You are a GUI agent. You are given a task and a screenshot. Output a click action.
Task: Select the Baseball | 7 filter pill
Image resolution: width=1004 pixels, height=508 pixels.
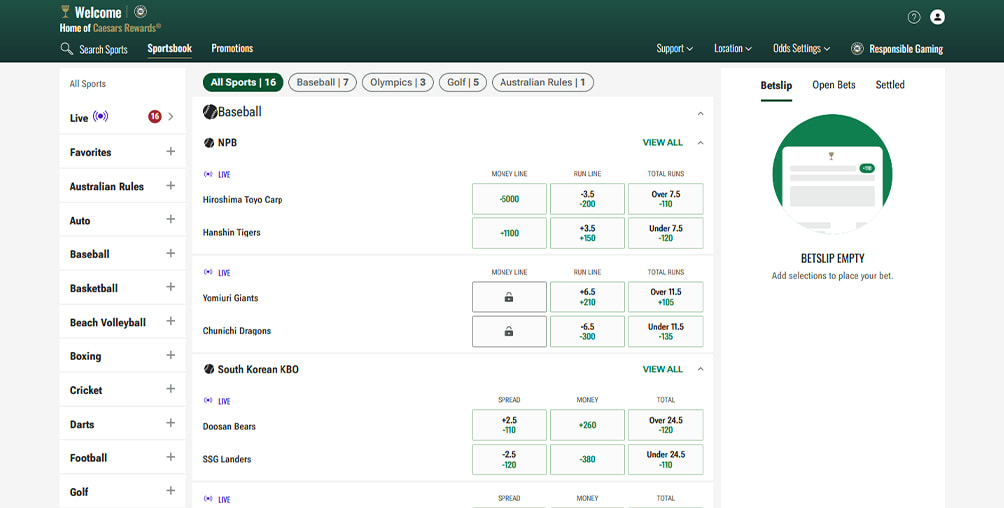pyautogui.click(x=322, y=83)
